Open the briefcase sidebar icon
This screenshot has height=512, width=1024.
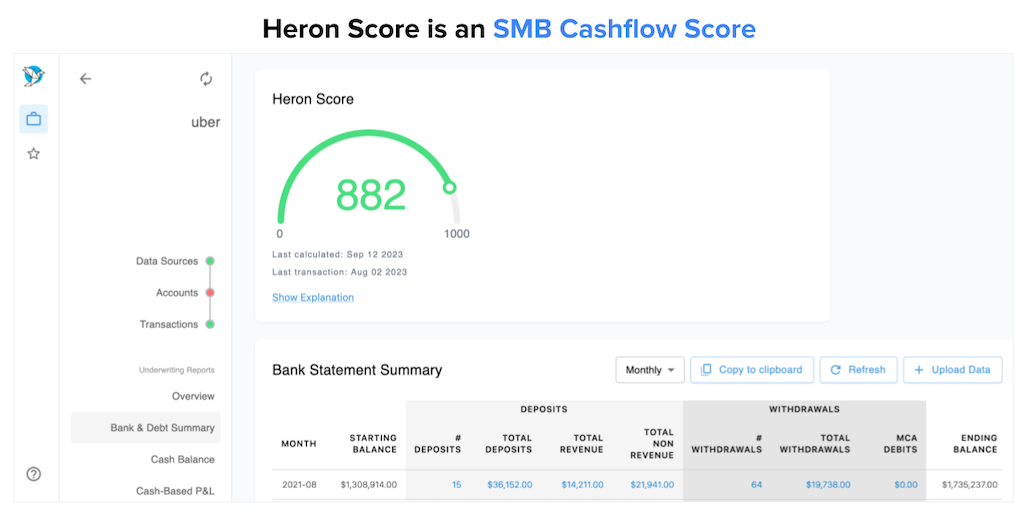[33, 119]
